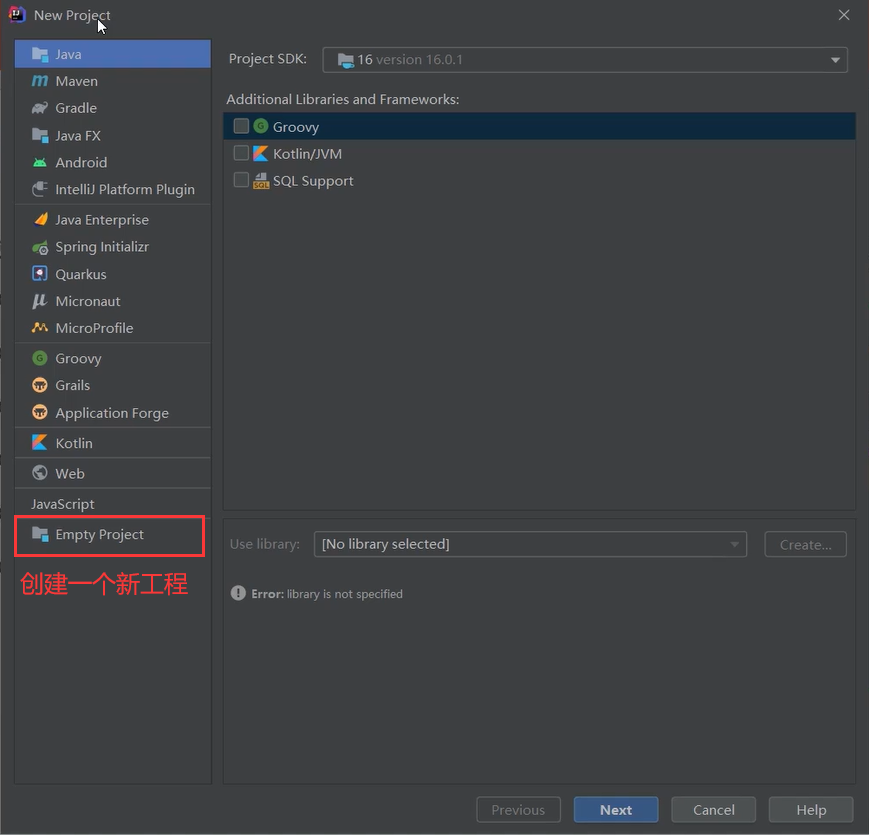Click the SQL Support library icon
Image resolution: width=869 pixels, height=835 pixels.
point(261,181)
